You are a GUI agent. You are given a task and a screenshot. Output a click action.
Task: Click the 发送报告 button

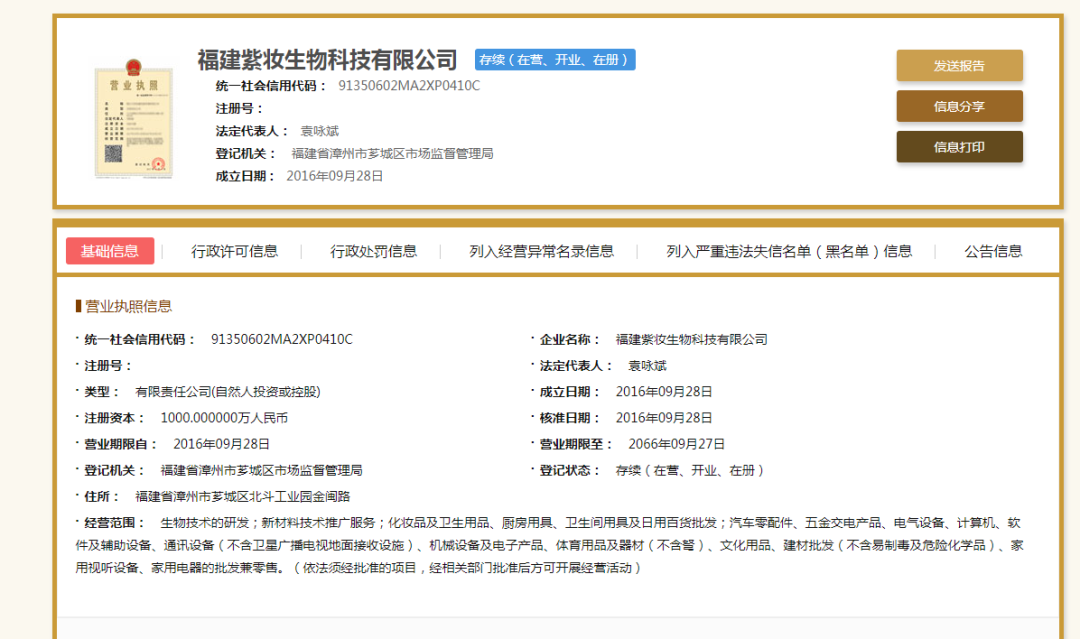pyautogui.click(x=958, y=64)
